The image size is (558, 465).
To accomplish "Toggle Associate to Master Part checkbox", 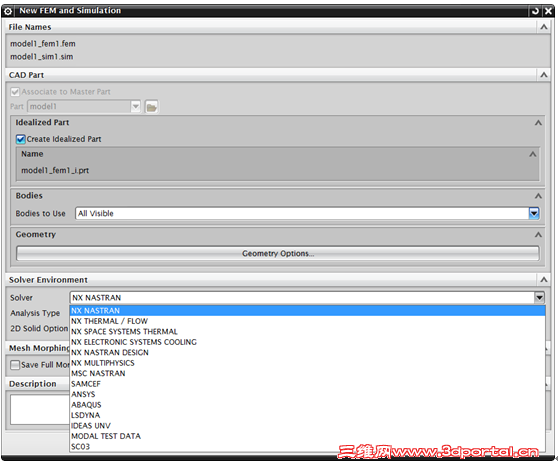I will (x=15, y=92).
